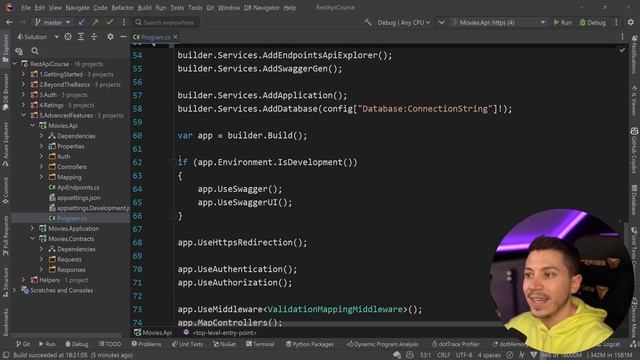Click the expand all icon in Solution panel

(x=81, y=37)
